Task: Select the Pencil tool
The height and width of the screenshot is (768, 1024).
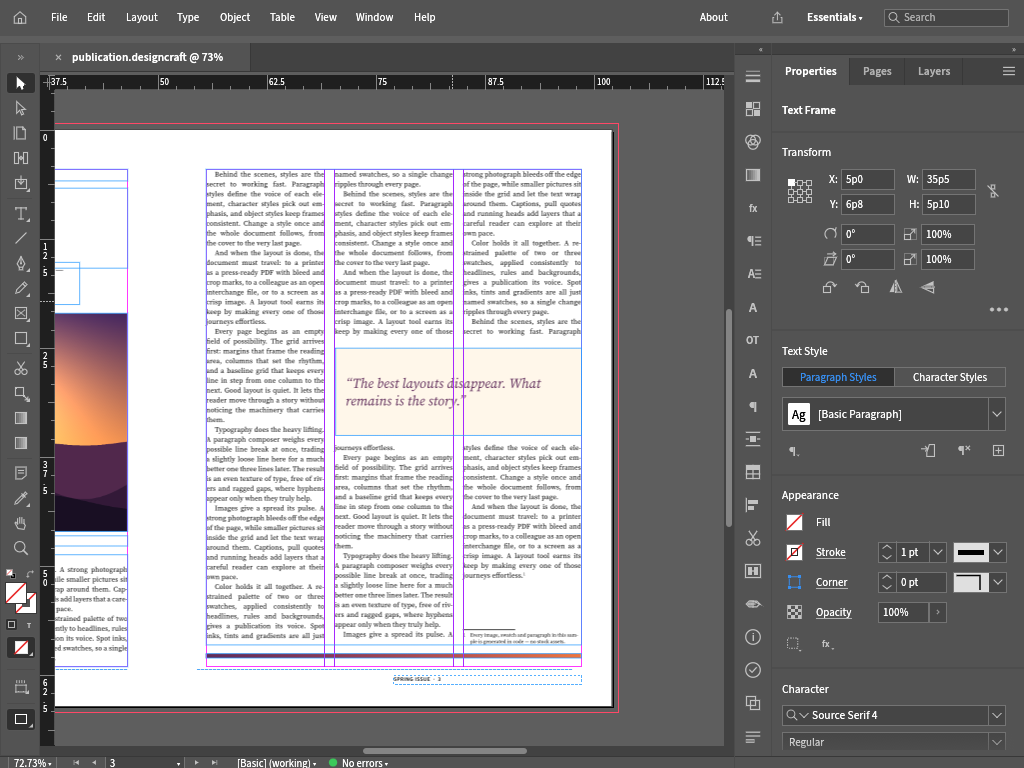Action: pos(20,288)
